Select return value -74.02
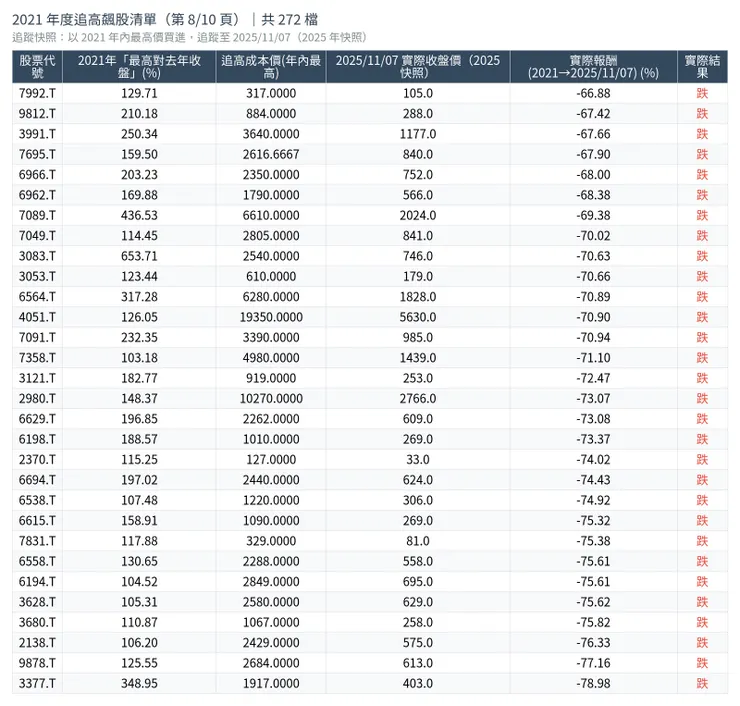The width and height of the screenshot is (740, 706). point(593,459)
